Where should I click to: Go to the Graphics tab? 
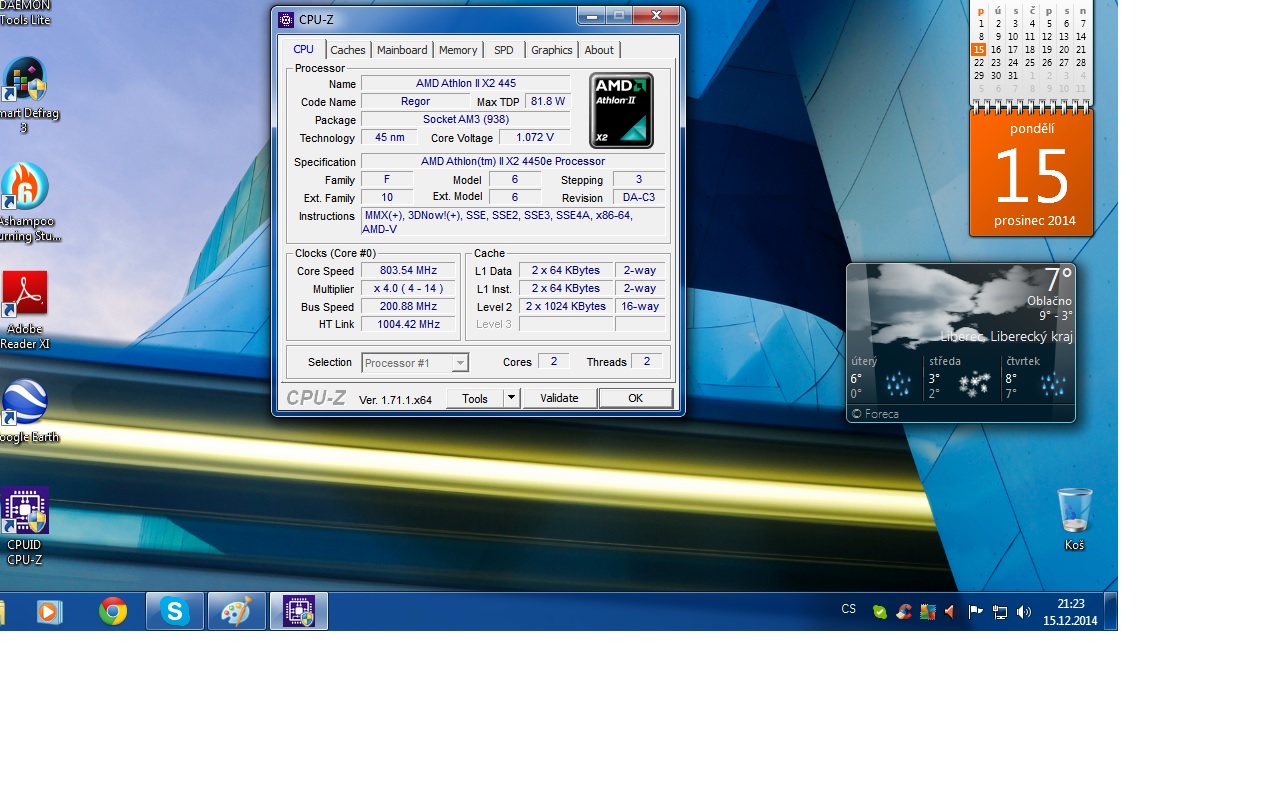pyautogui.click(x=552, y=50)
